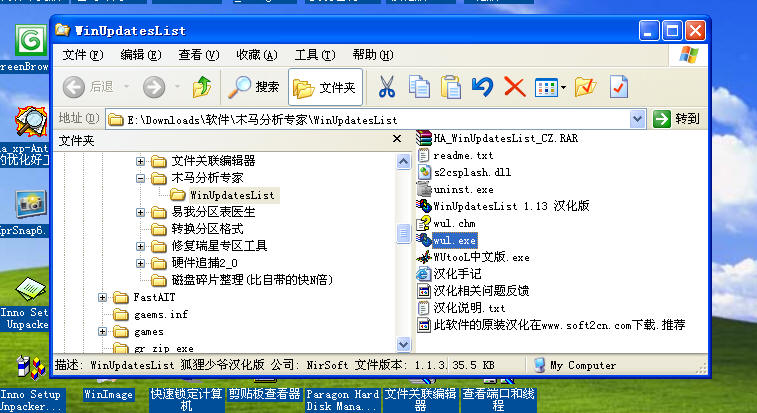Open the WinImage desktop shortcut label

108,395
